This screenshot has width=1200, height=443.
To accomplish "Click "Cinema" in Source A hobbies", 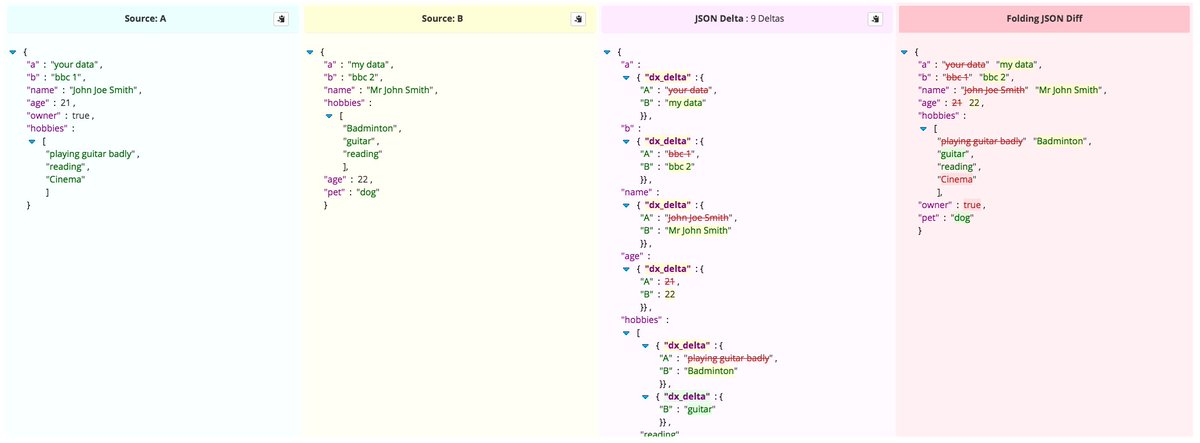I will 65,180.
